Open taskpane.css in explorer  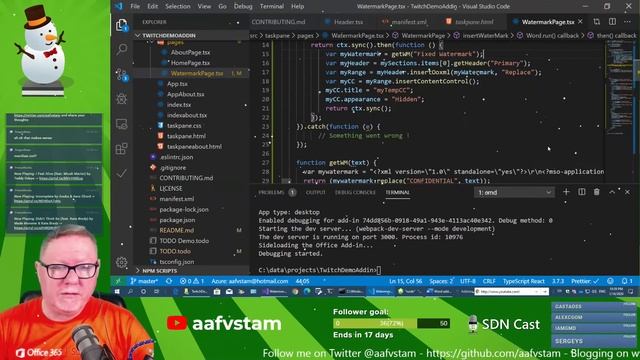[x=184, y=126]
